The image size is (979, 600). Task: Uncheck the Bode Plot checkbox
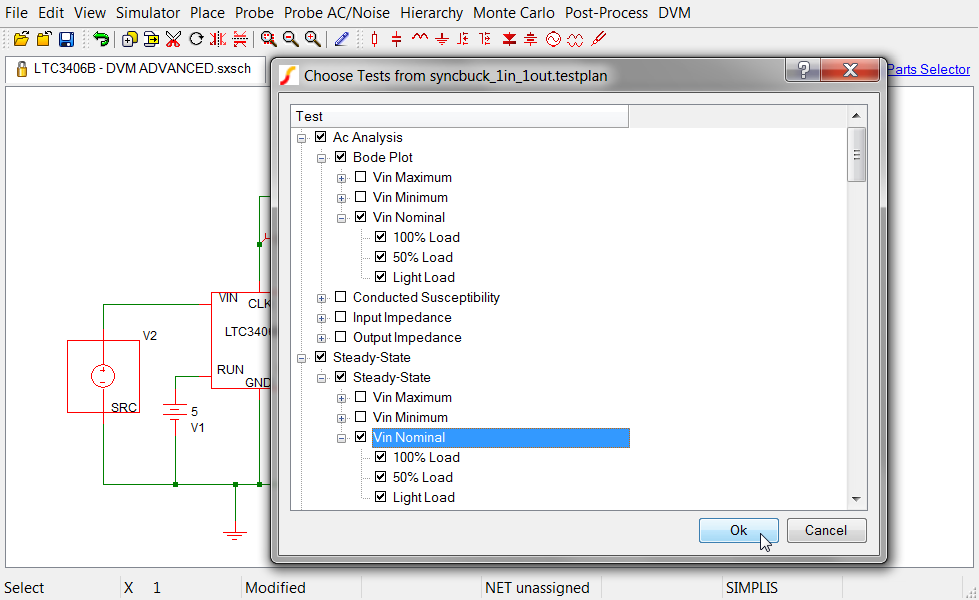click(341, 157)
